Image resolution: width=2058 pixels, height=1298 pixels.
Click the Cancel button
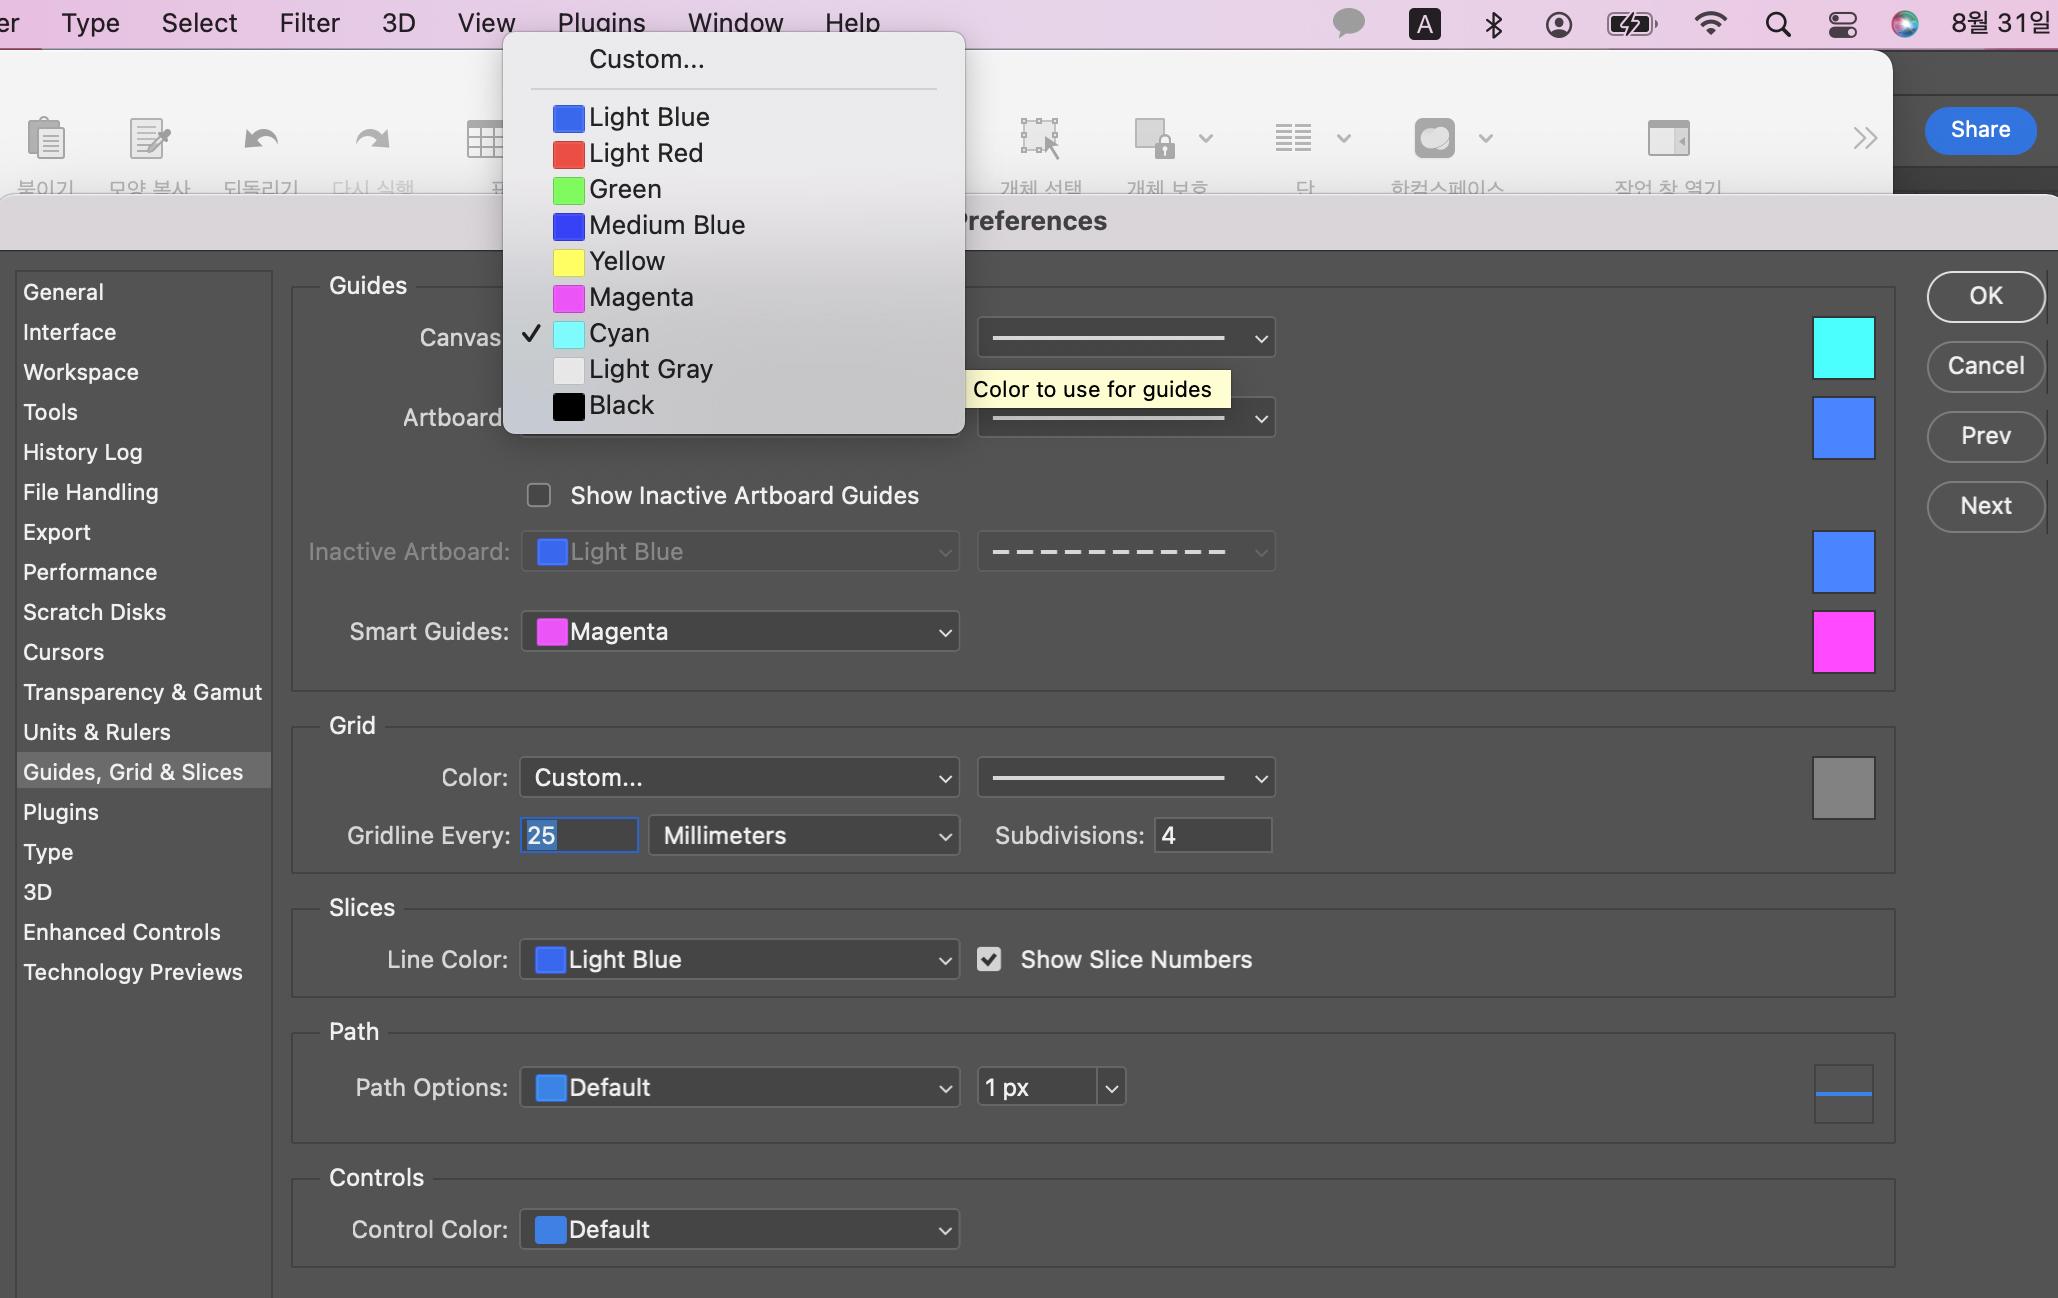pos(1985,366)
